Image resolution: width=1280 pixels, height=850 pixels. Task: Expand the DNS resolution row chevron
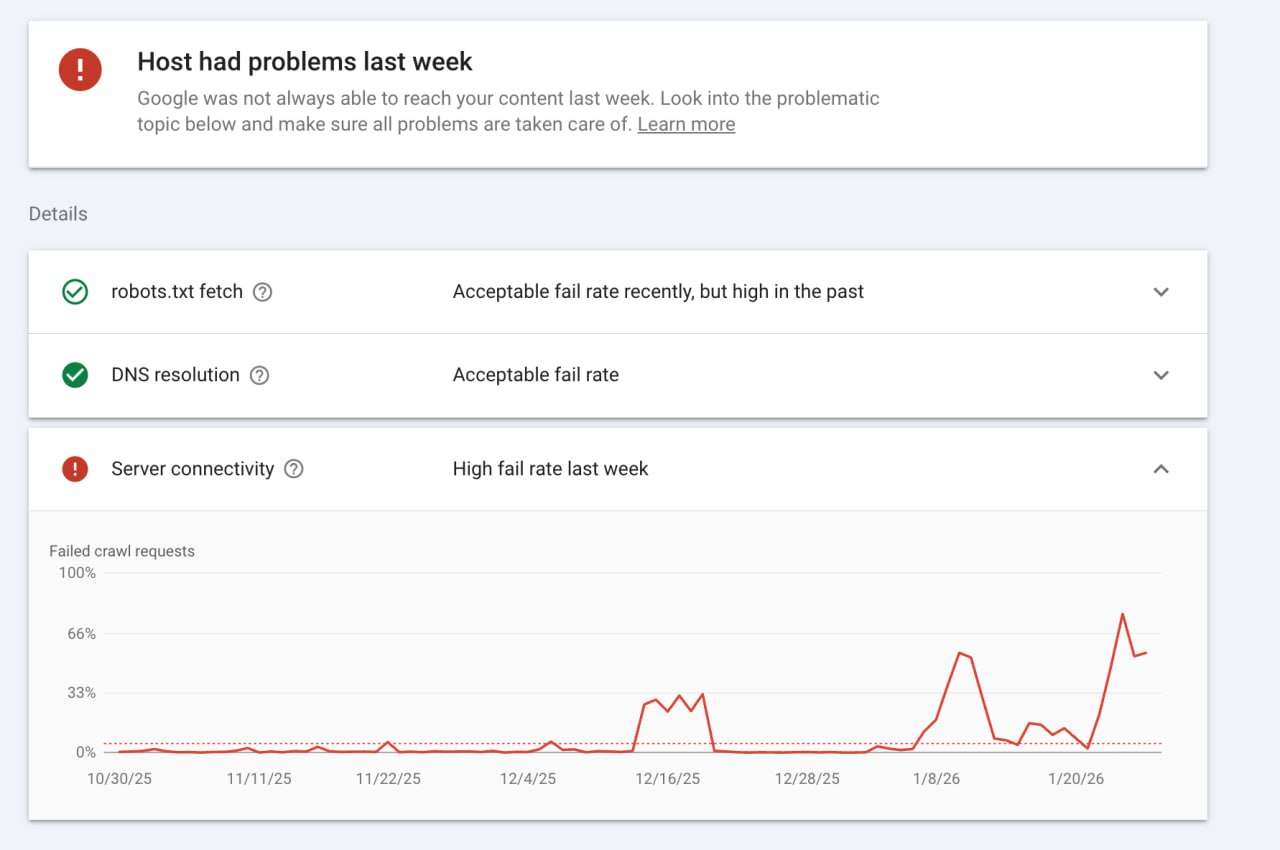click(1161, 375)
